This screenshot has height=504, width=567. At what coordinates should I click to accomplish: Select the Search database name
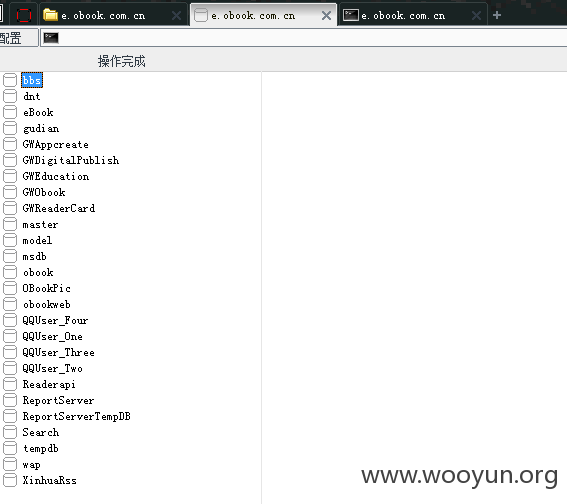pyautogui.click(x=41, y=432)
